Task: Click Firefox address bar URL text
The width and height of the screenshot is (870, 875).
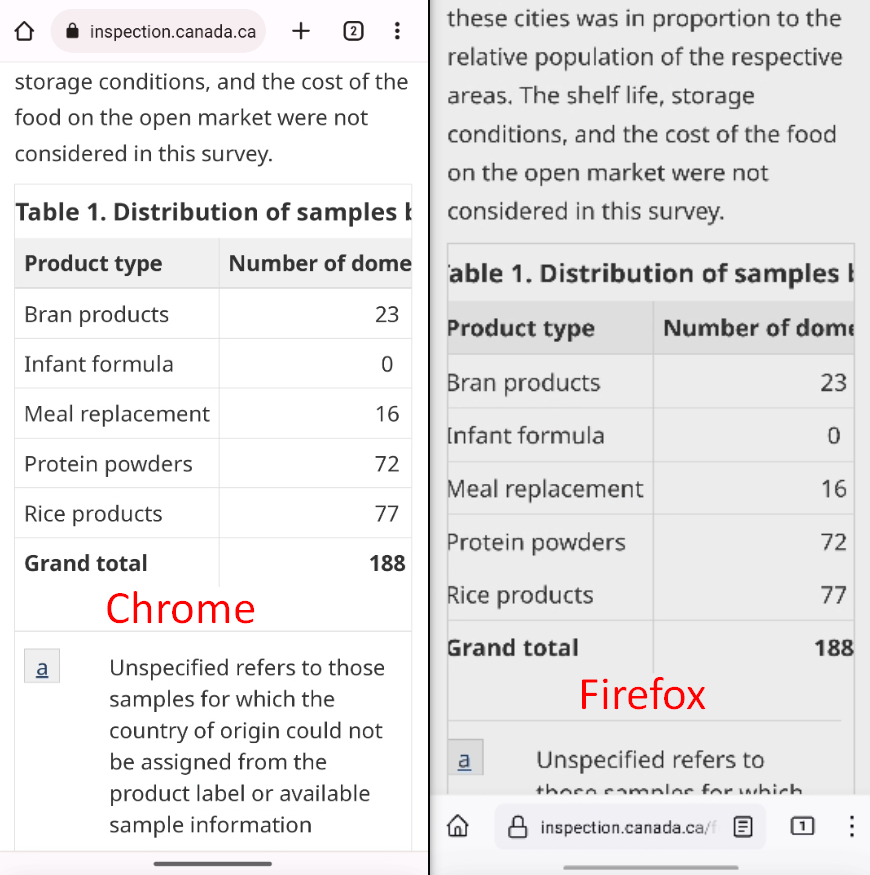Action: click(x=628, y=827)
